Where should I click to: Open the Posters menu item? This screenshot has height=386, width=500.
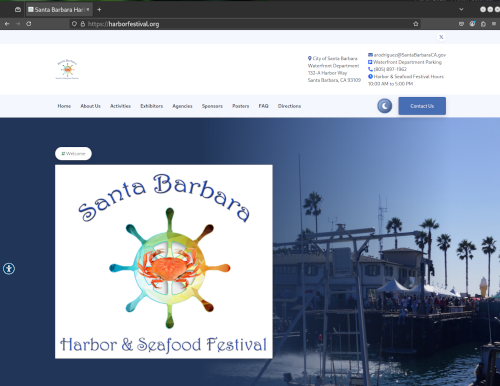[x=241, y=106]
